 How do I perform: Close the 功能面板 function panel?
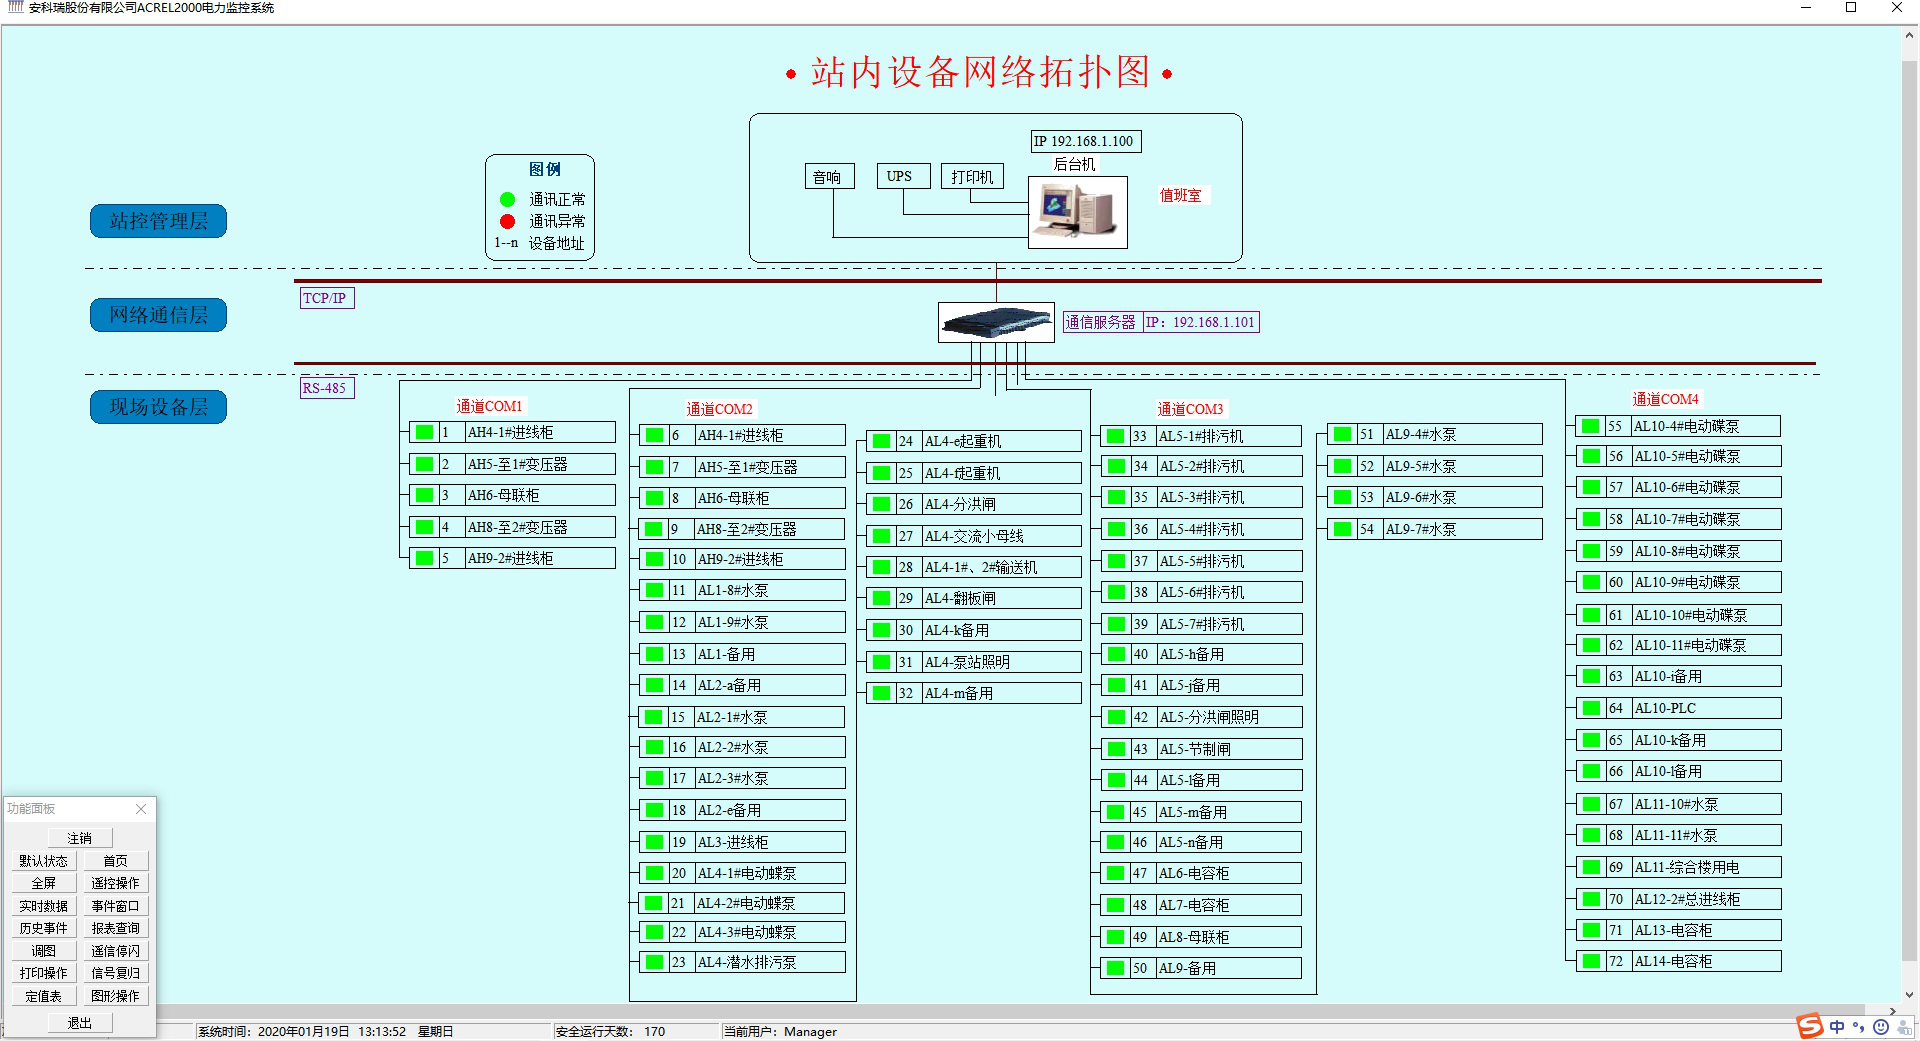[141, 809]
